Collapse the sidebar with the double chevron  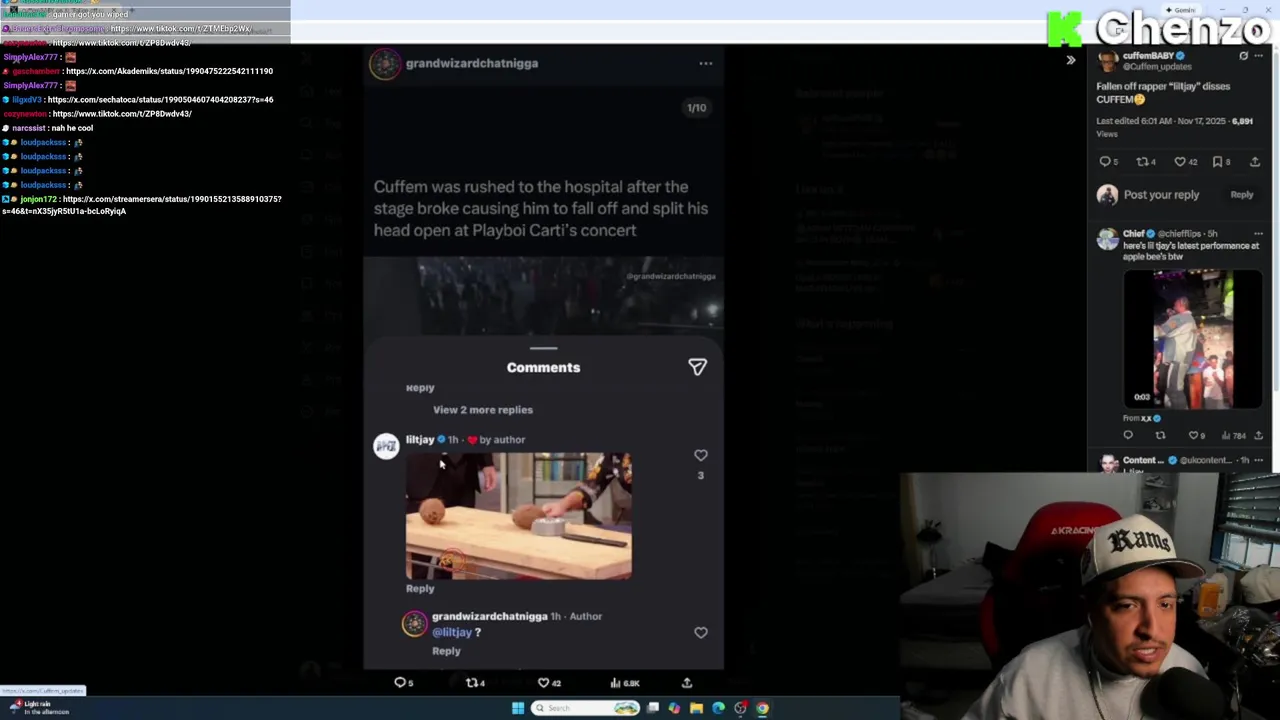(x=1071, y=60)
